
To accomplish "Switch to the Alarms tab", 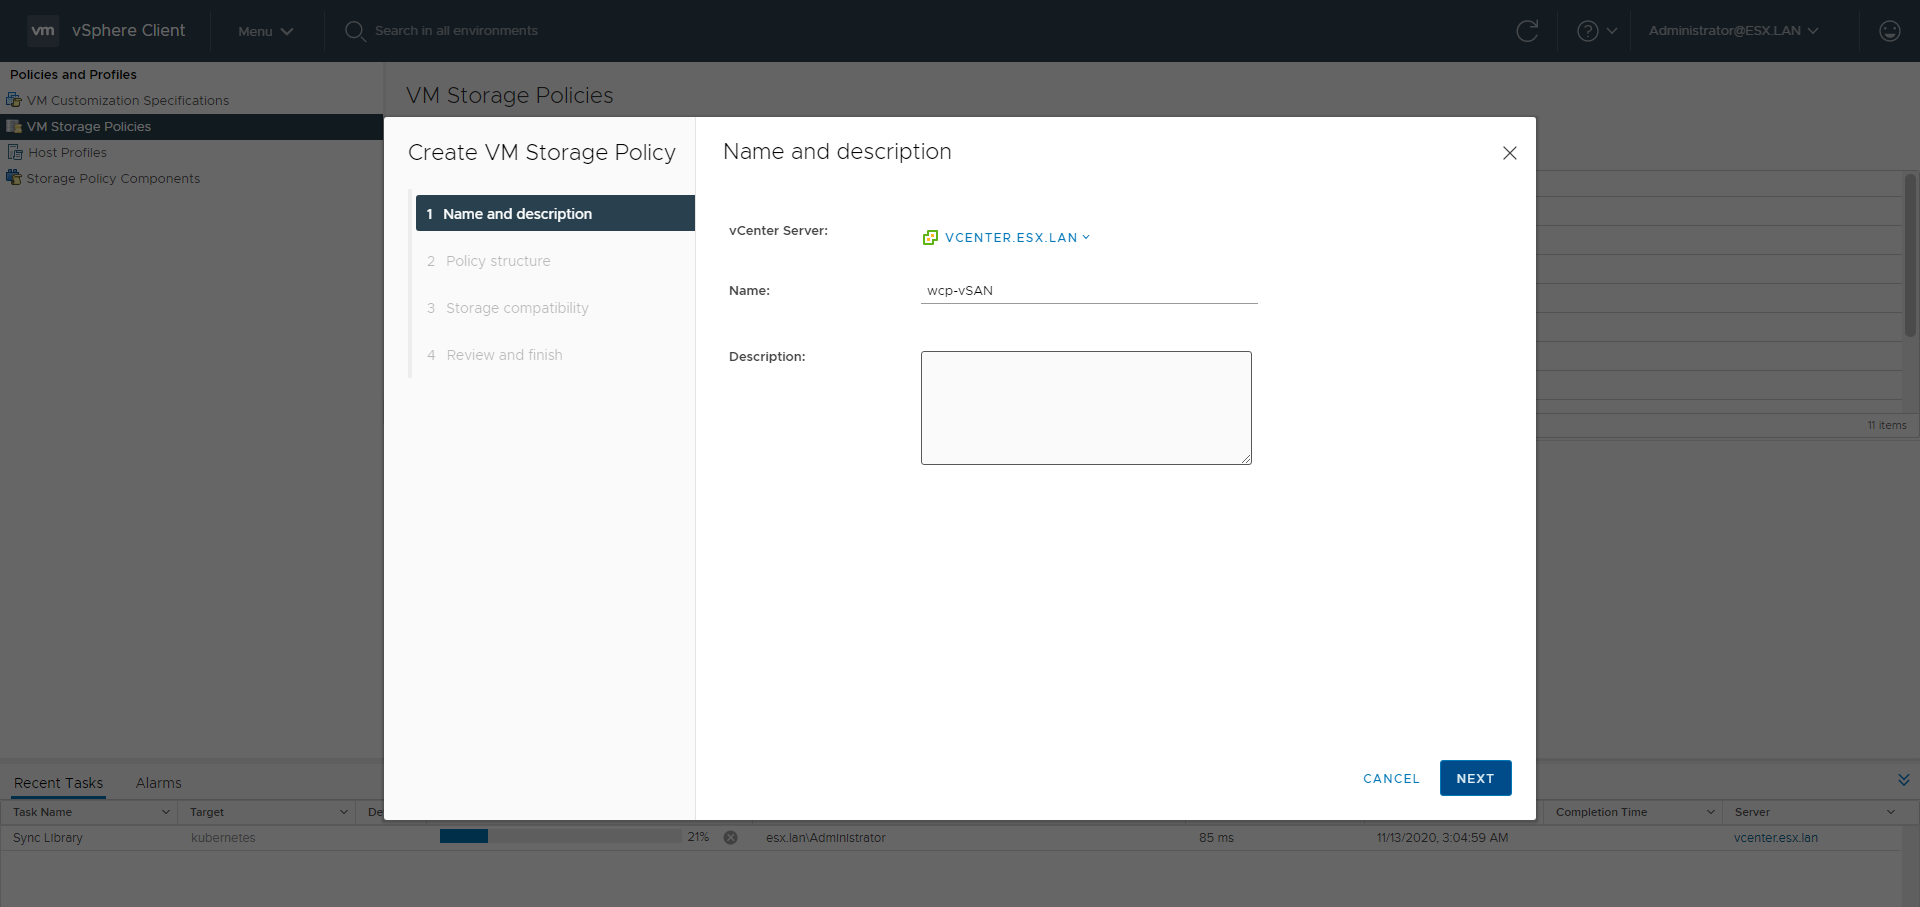I will [158, 783].
